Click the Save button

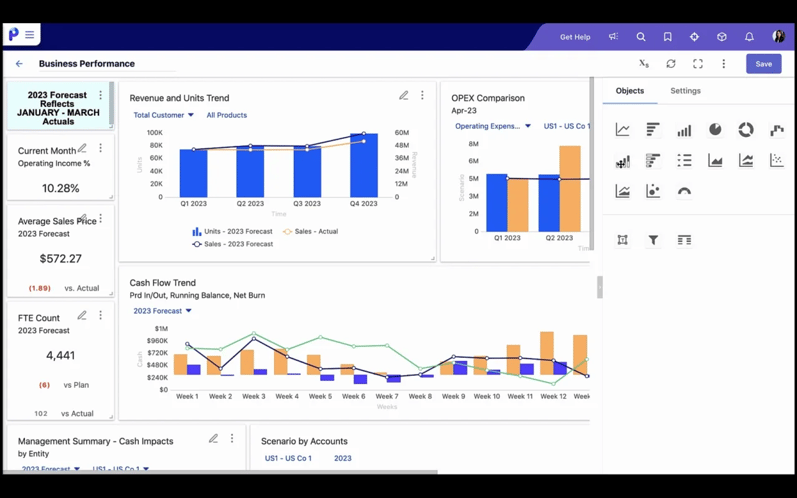(763, 64)
